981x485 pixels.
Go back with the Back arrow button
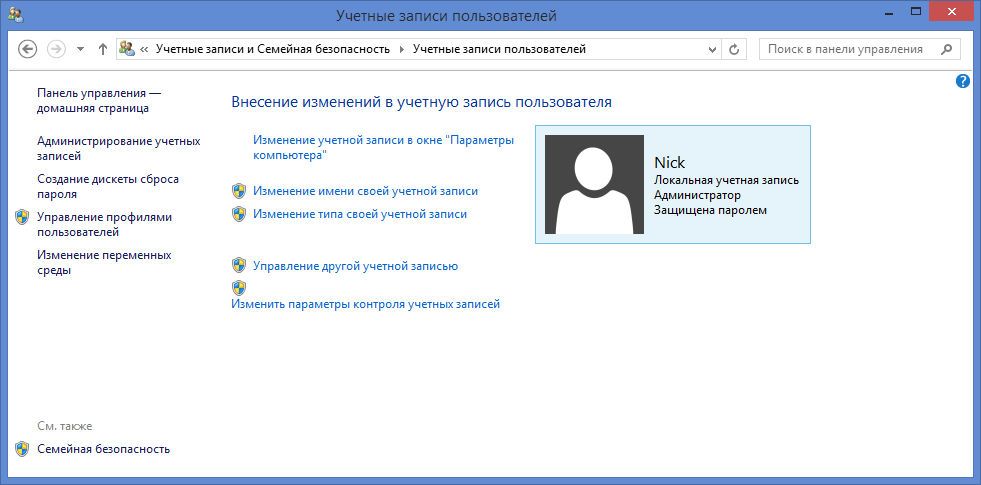coord(28,49)
